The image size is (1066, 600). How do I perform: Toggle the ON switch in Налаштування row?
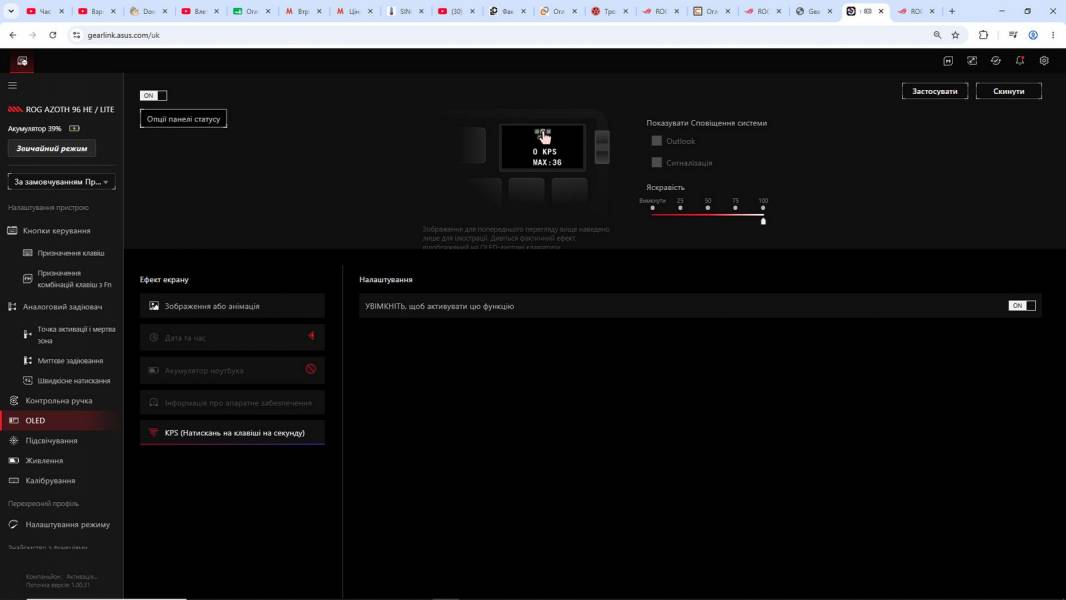point(1022,306)
